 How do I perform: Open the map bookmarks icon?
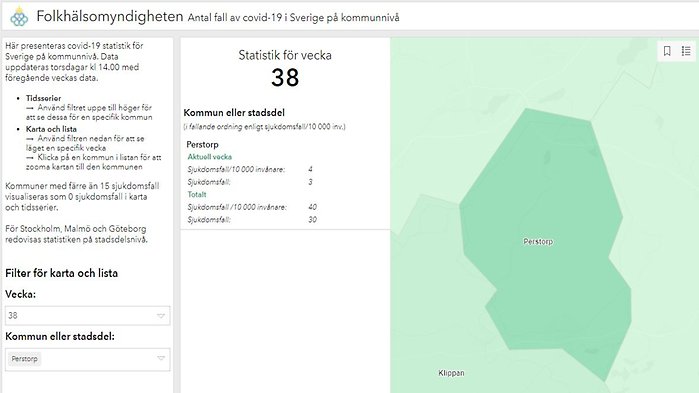[x=667, y=51]
